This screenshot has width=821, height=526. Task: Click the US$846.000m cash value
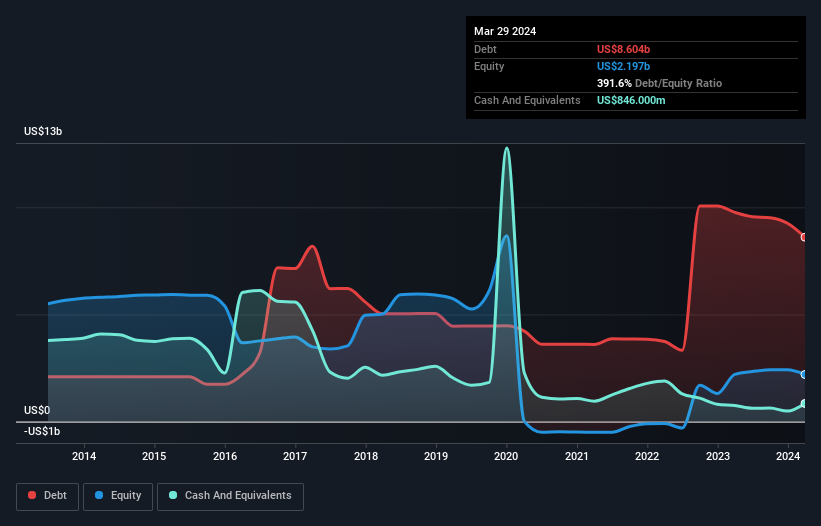pos(631,100)
